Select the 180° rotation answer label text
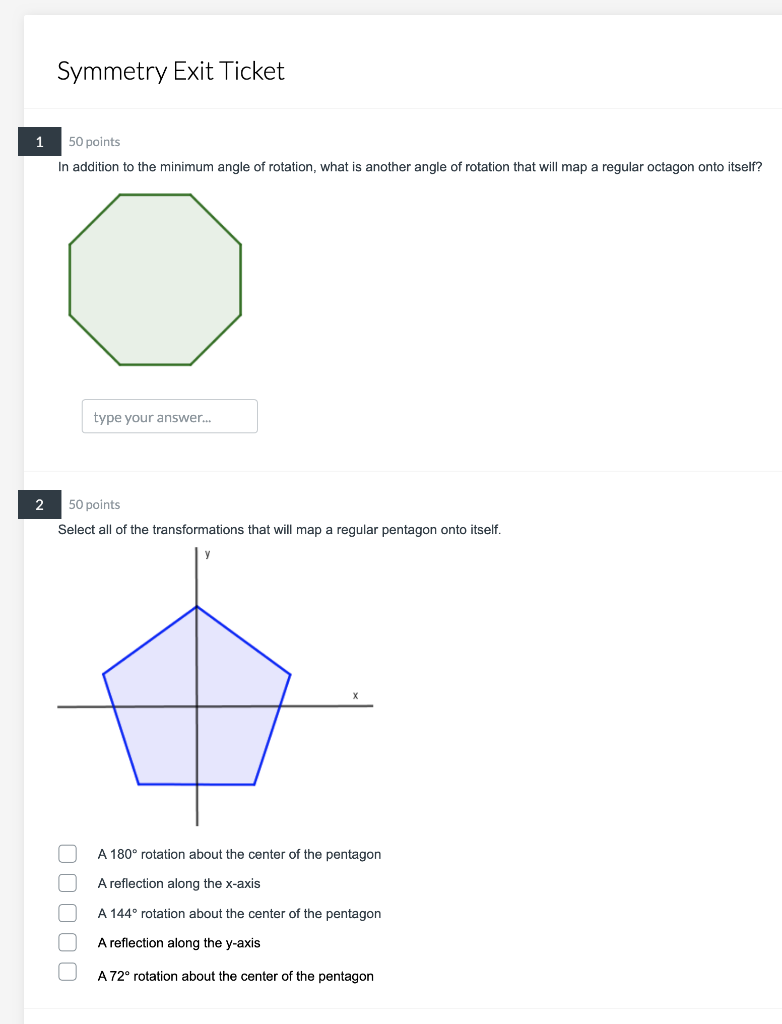Screen dimensions: 782x1024 238,854
